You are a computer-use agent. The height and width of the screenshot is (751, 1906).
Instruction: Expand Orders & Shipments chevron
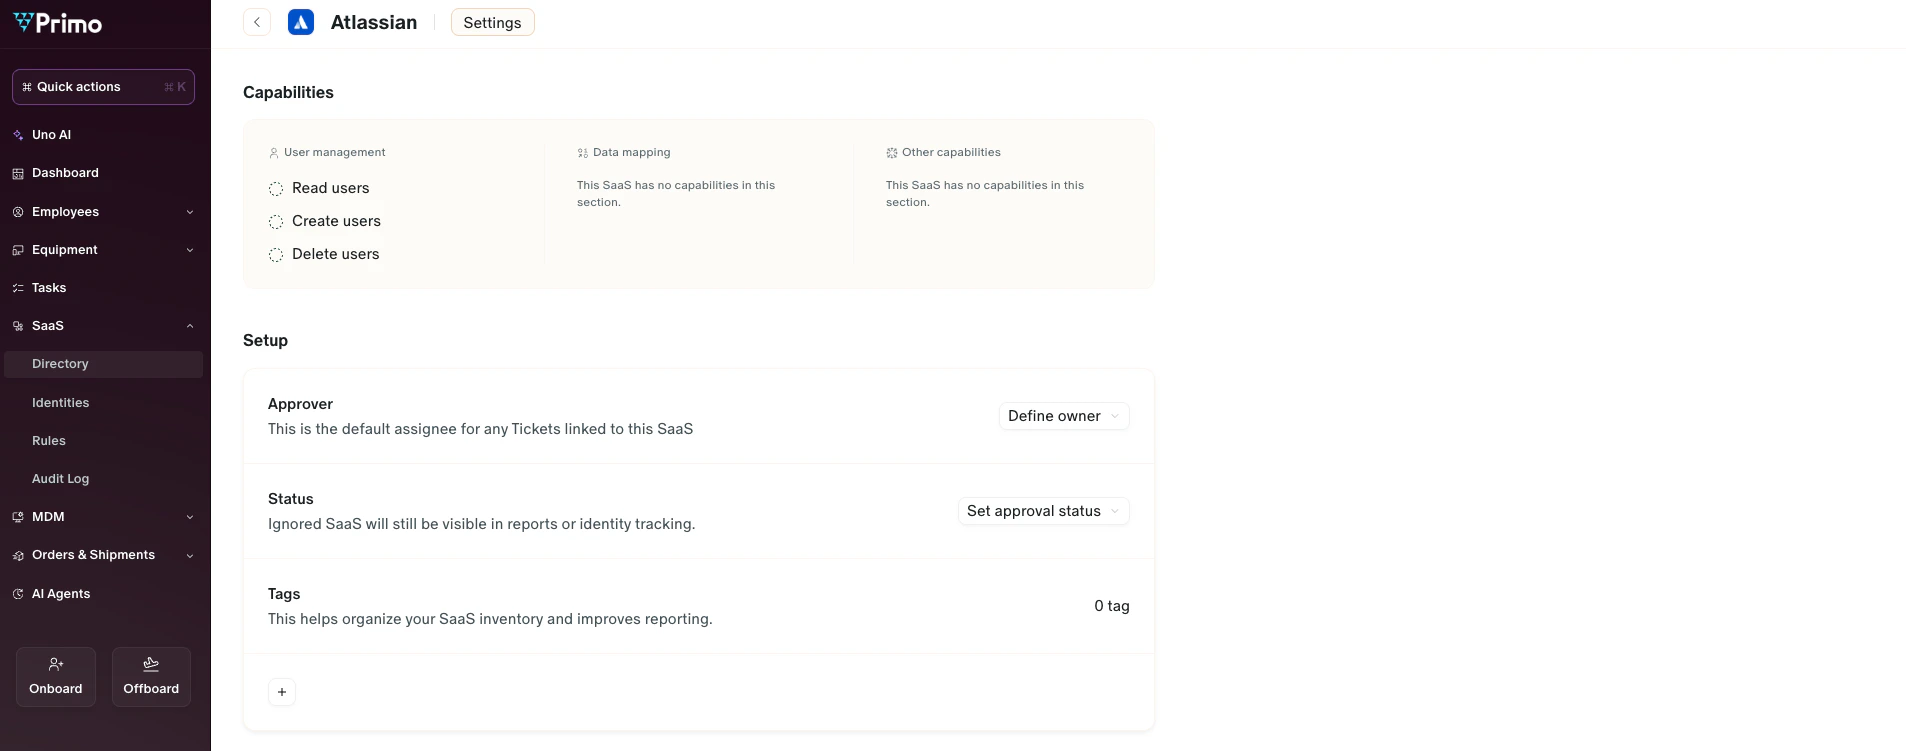coord(190,556)
